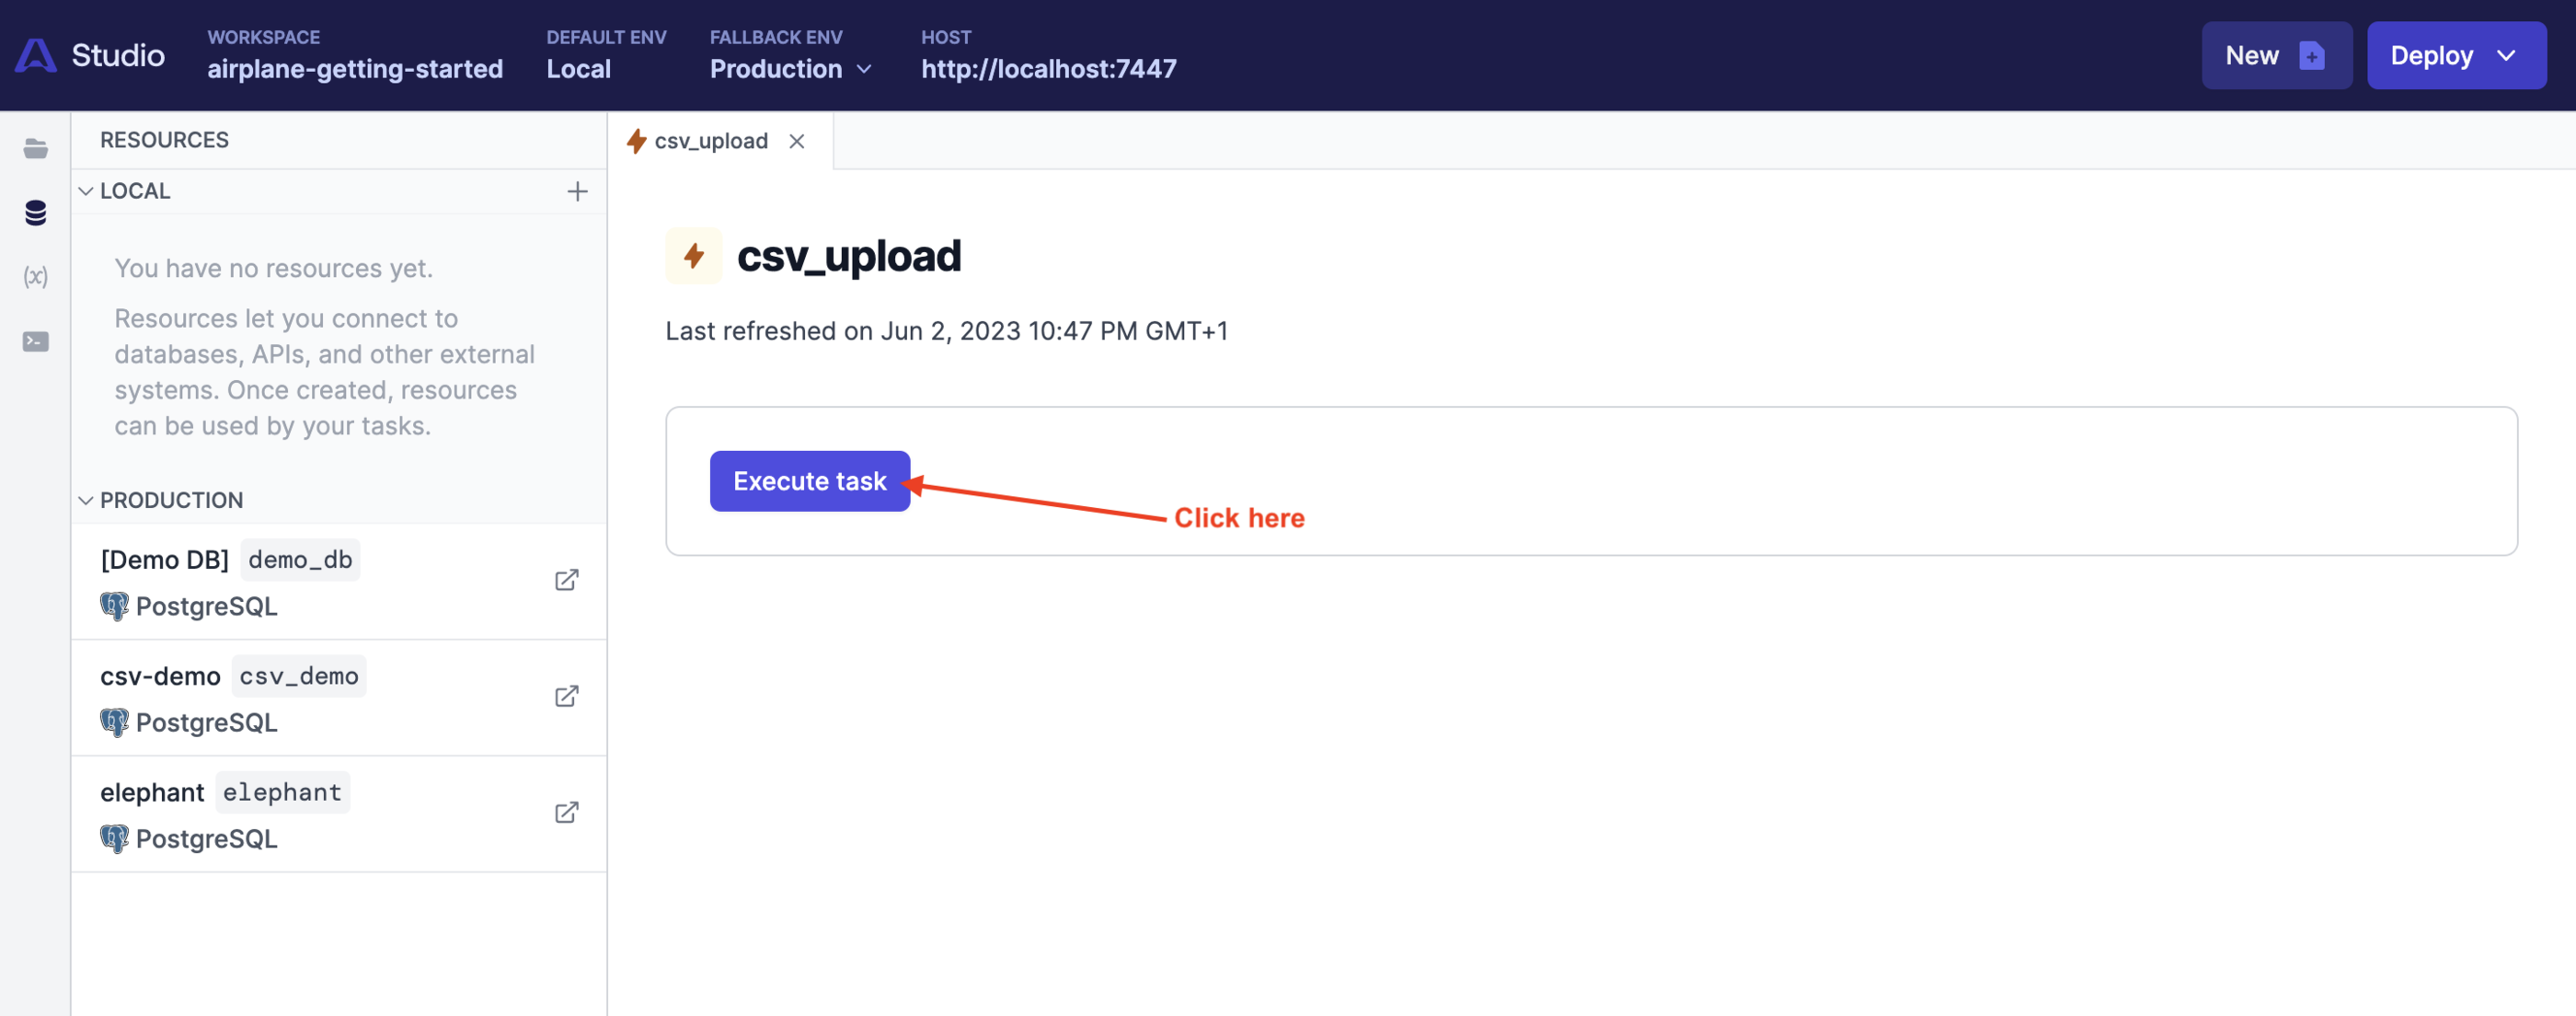
Task: Open Demo DB resource external link icon
Action: pyautogui.click(x=566, y=580)
